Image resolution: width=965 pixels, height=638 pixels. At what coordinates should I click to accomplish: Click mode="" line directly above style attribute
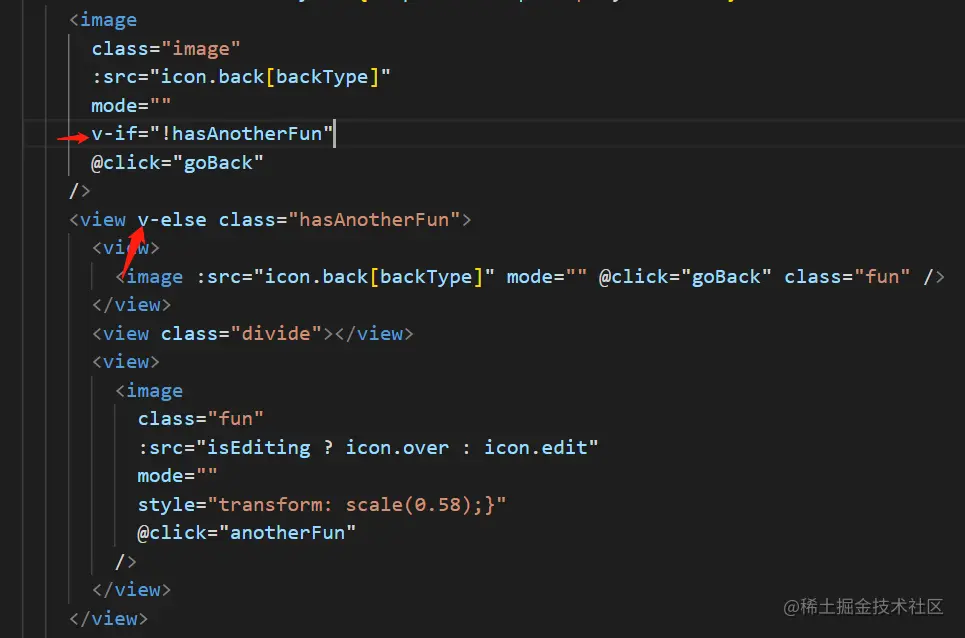pos(177,476)
